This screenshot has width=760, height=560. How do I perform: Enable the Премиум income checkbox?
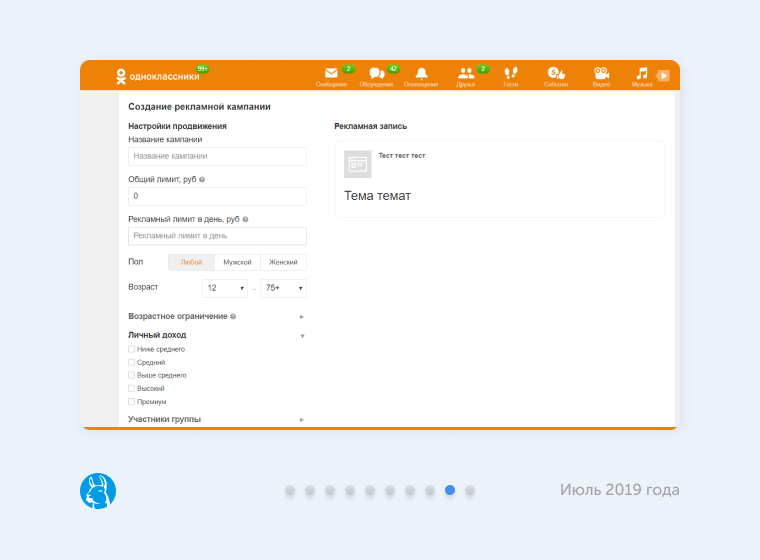[131, 401]
